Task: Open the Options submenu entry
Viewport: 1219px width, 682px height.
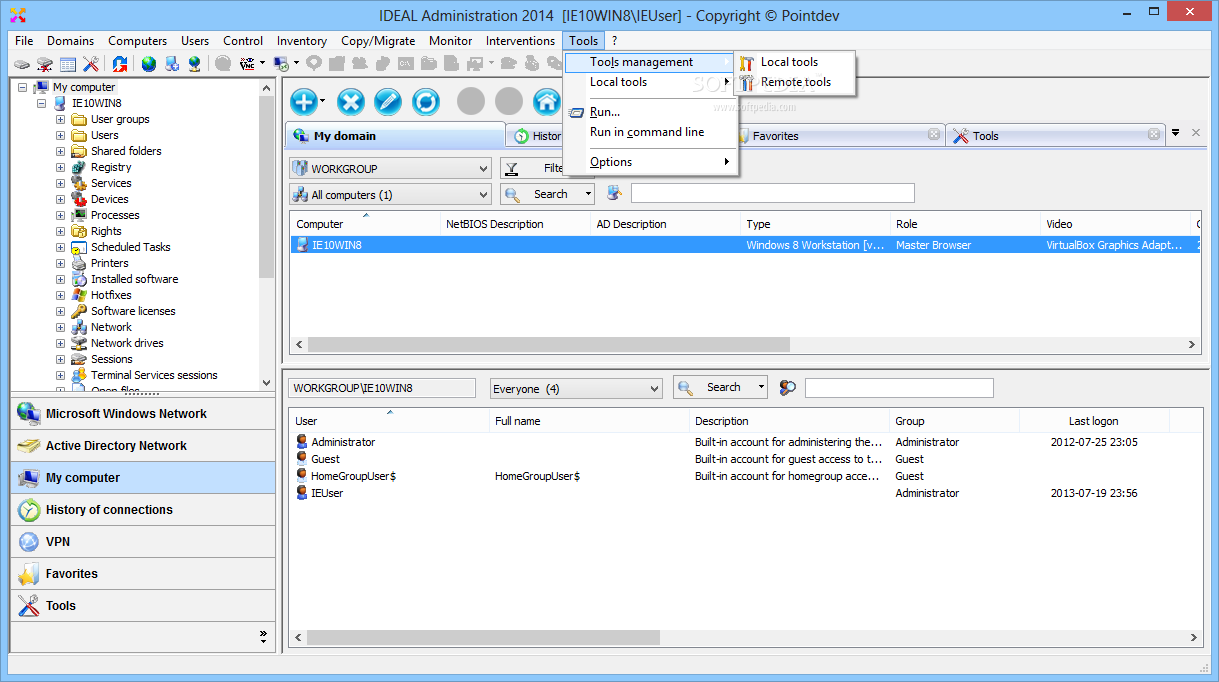Action: point(650,162)
